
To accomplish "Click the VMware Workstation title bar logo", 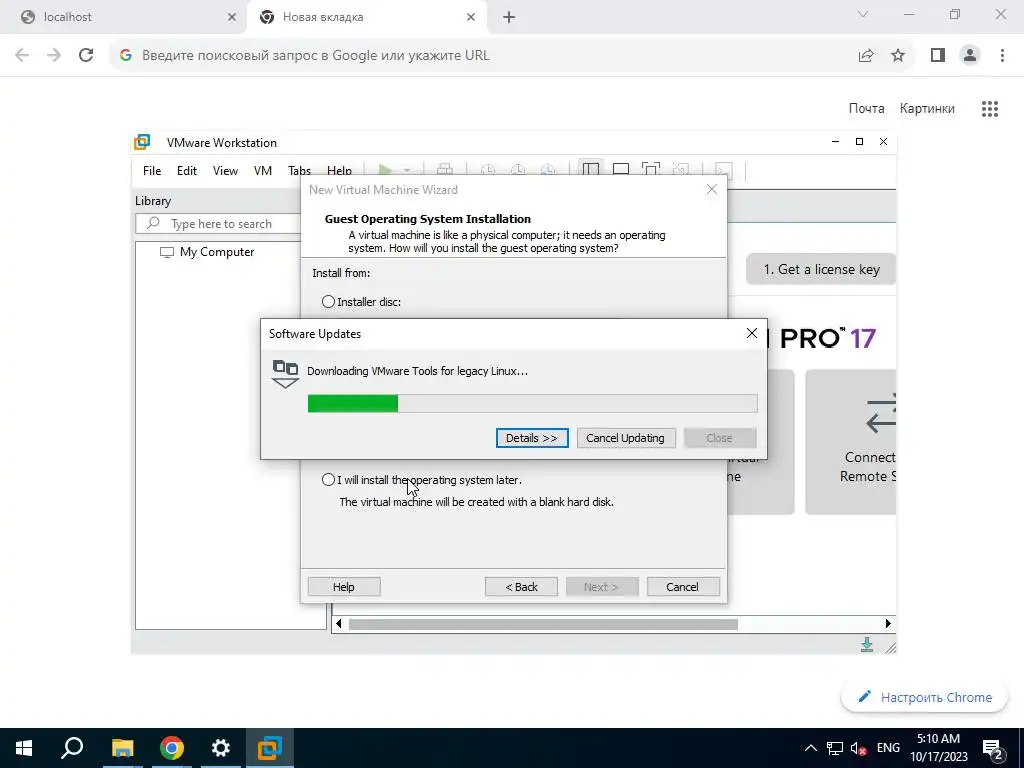I will click(x=142, y=142).
